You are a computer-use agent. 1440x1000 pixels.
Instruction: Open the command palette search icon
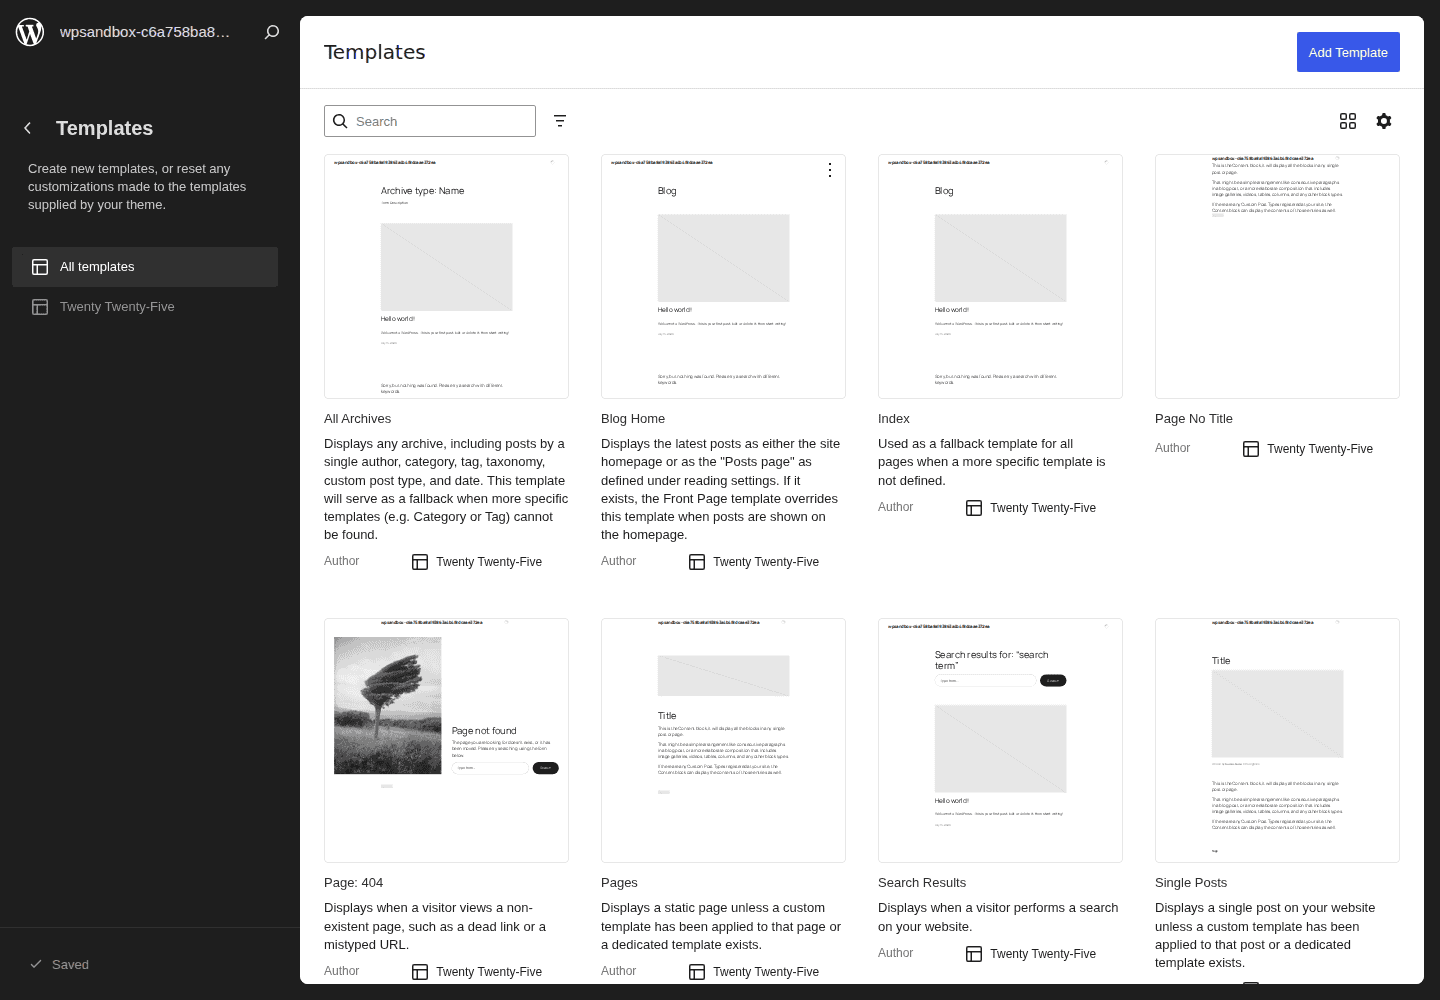271,32
